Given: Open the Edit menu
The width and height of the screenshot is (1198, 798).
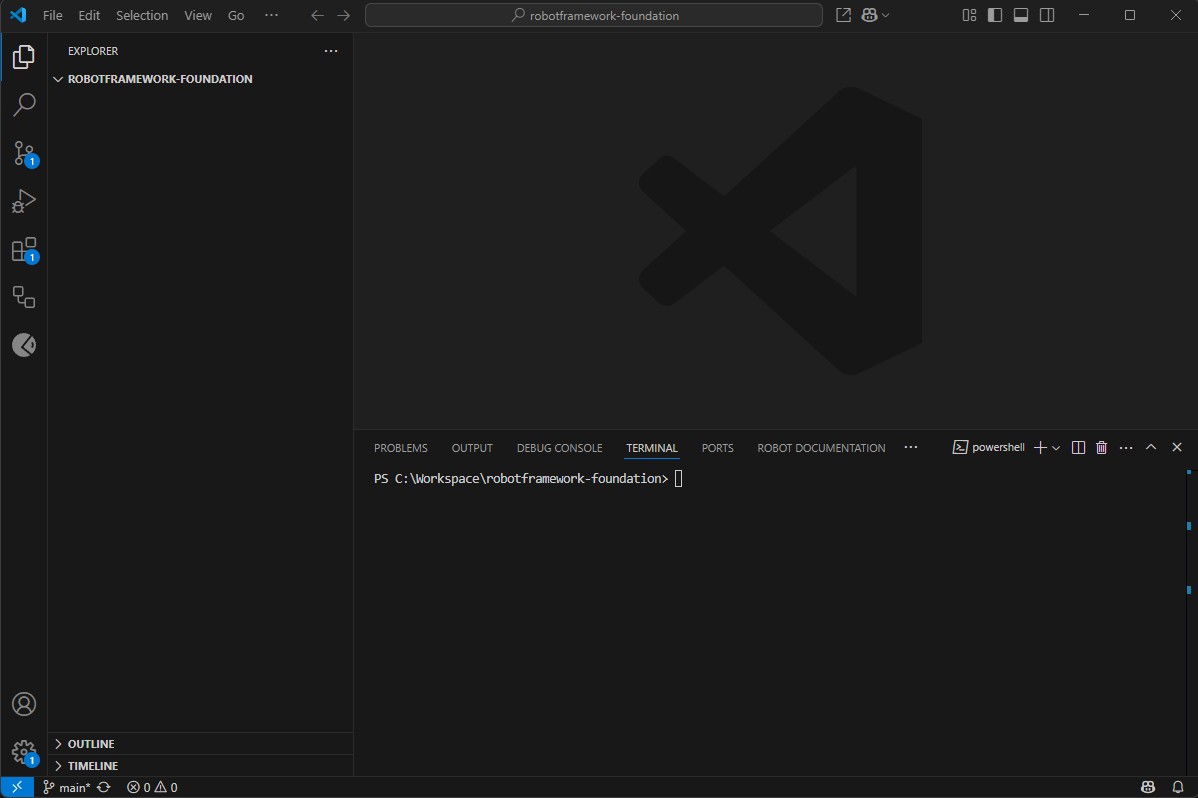Looking at the screenshot, I should click(89, 15).
